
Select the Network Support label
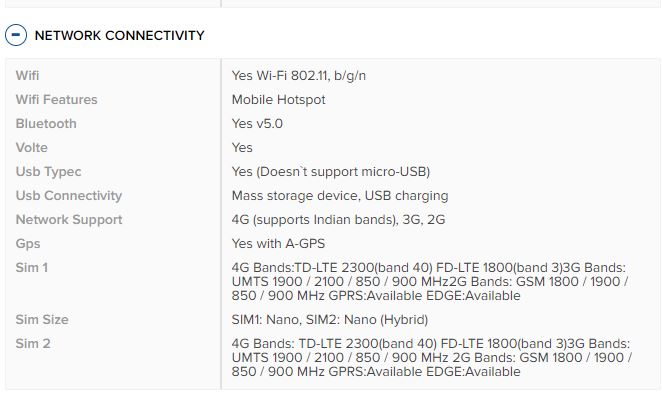pos(69,220)
